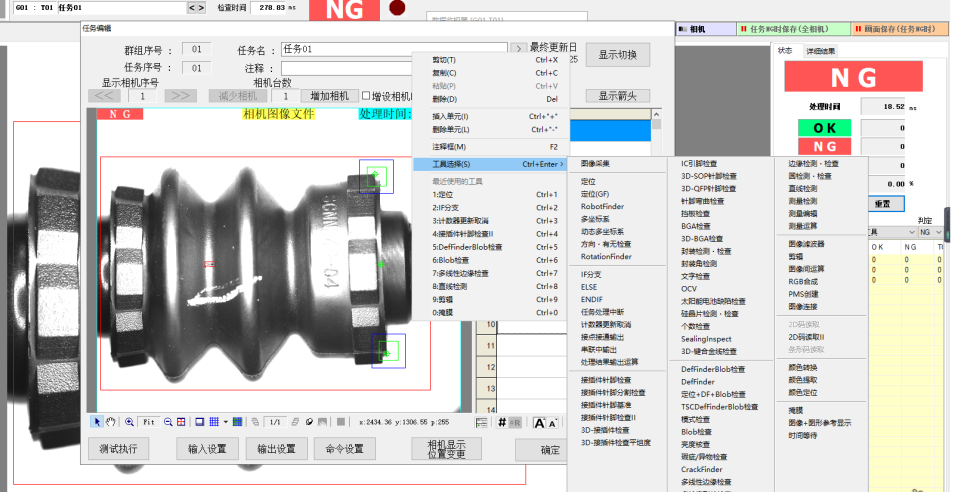Click the hash (#) display icon

502,423
